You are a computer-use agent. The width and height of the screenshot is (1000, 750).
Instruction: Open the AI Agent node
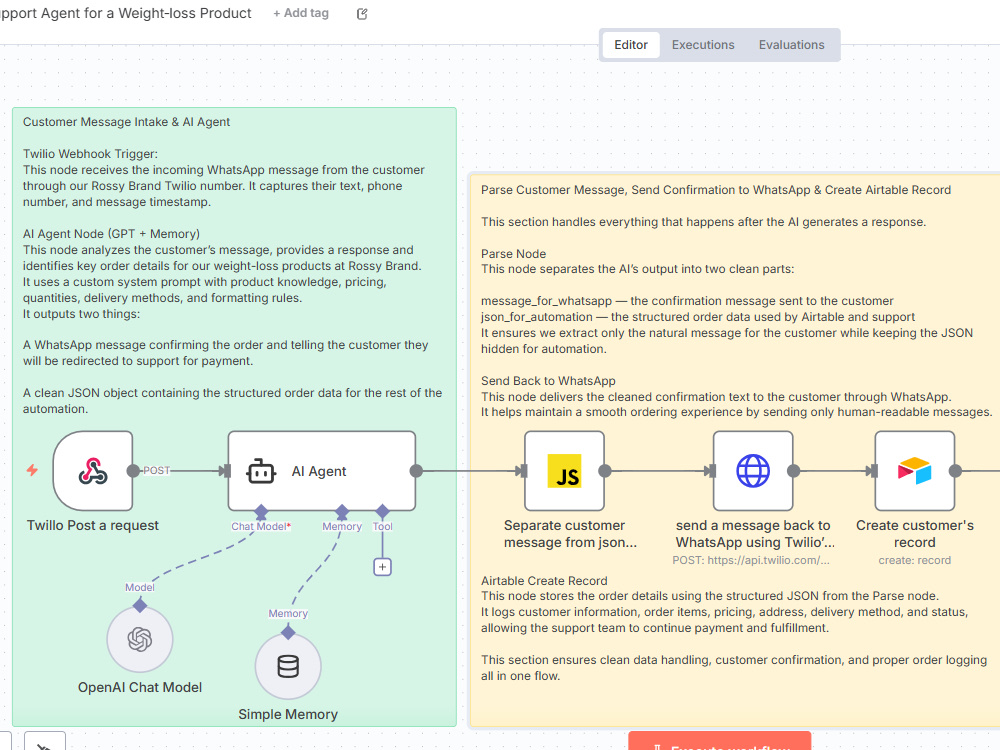point(321,471)
